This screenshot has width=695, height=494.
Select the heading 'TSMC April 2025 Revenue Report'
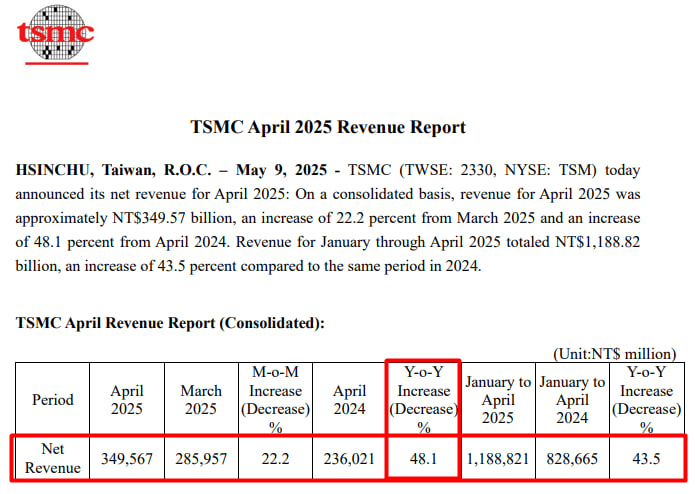point(328,127)
